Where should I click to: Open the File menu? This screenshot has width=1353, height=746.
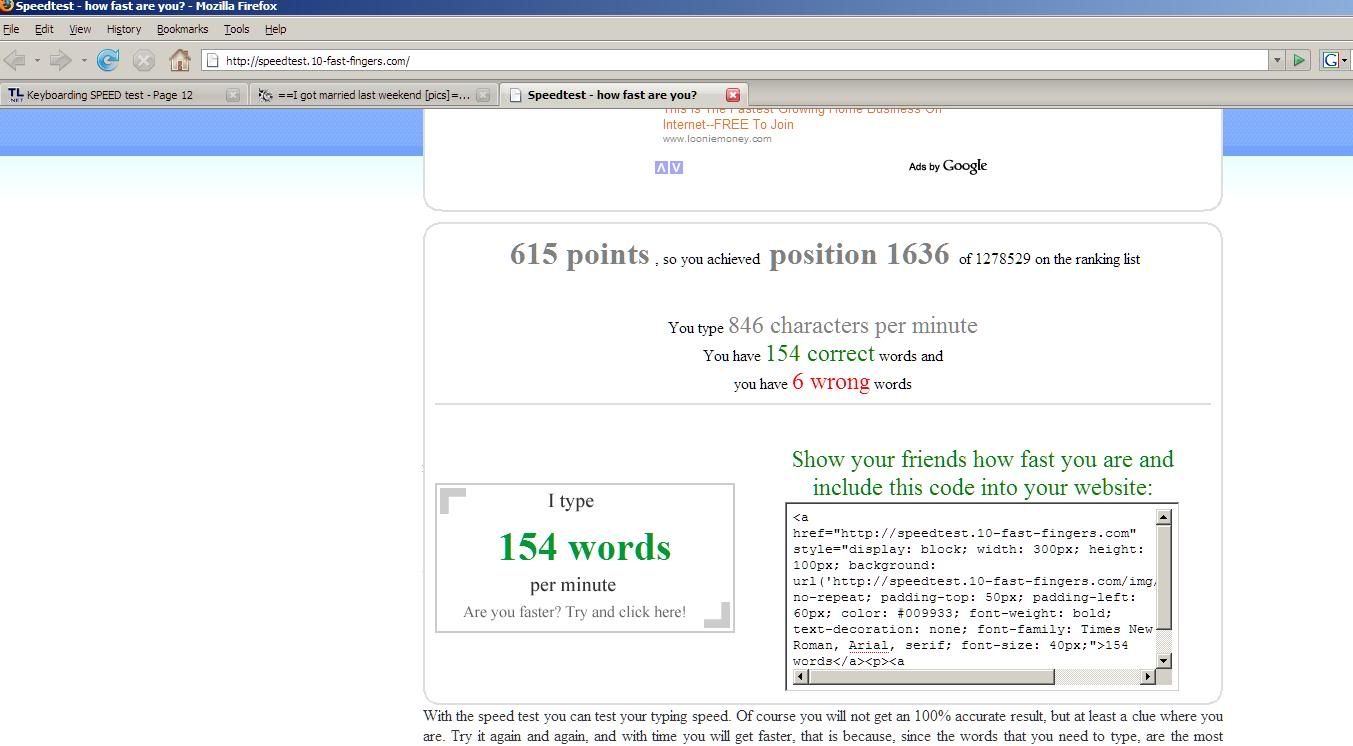pyautogui.click(x=11, y=29)
